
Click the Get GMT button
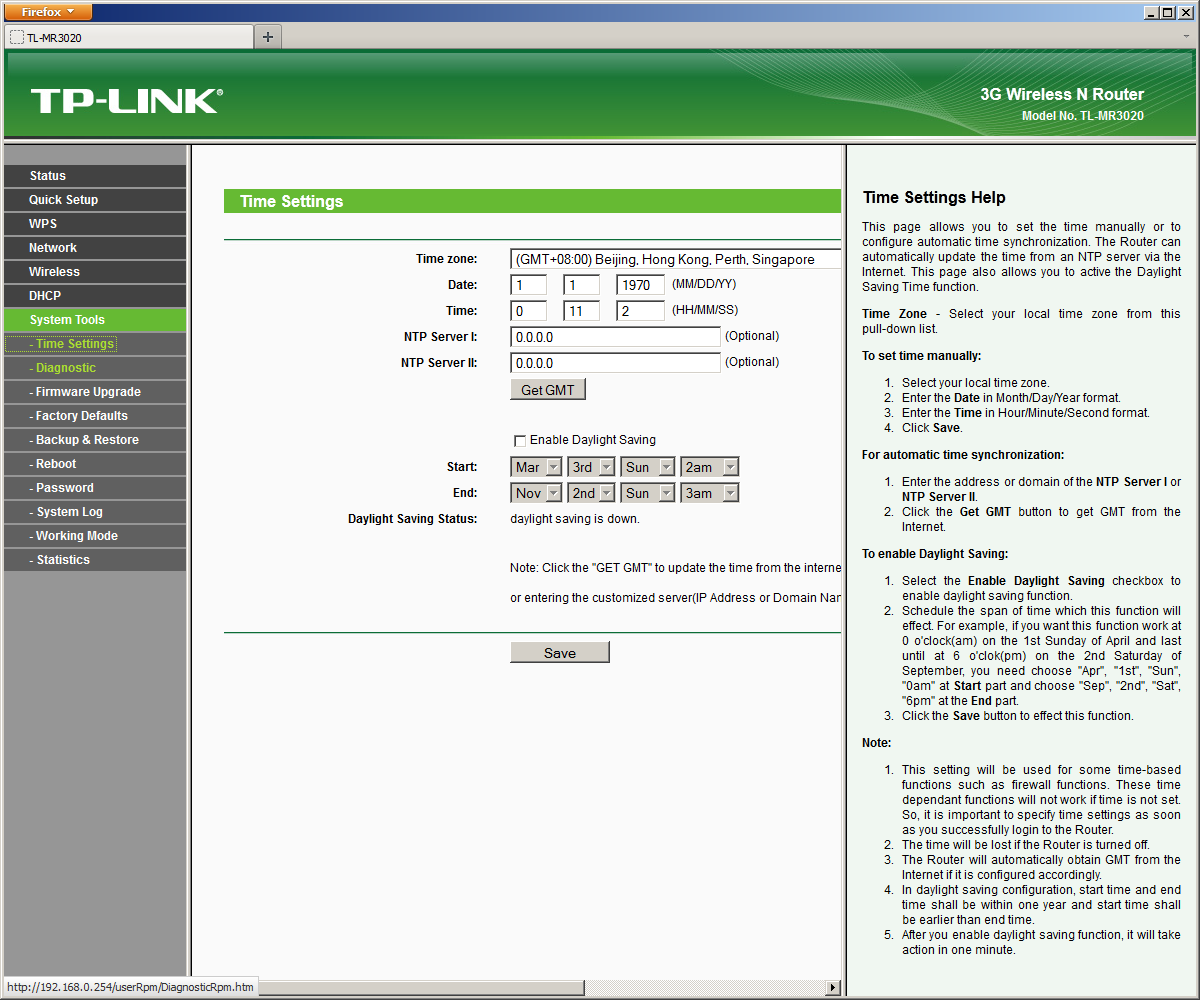(x=548, y=390)
